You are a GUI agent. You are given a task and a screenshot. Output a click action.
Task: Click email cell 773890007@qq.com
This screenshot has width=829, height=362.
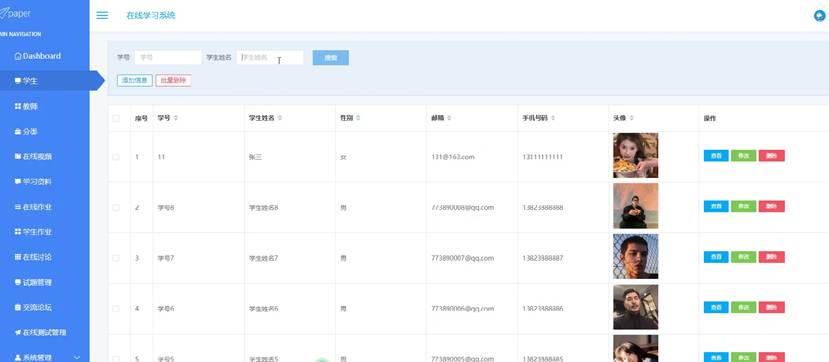[463, 258]
